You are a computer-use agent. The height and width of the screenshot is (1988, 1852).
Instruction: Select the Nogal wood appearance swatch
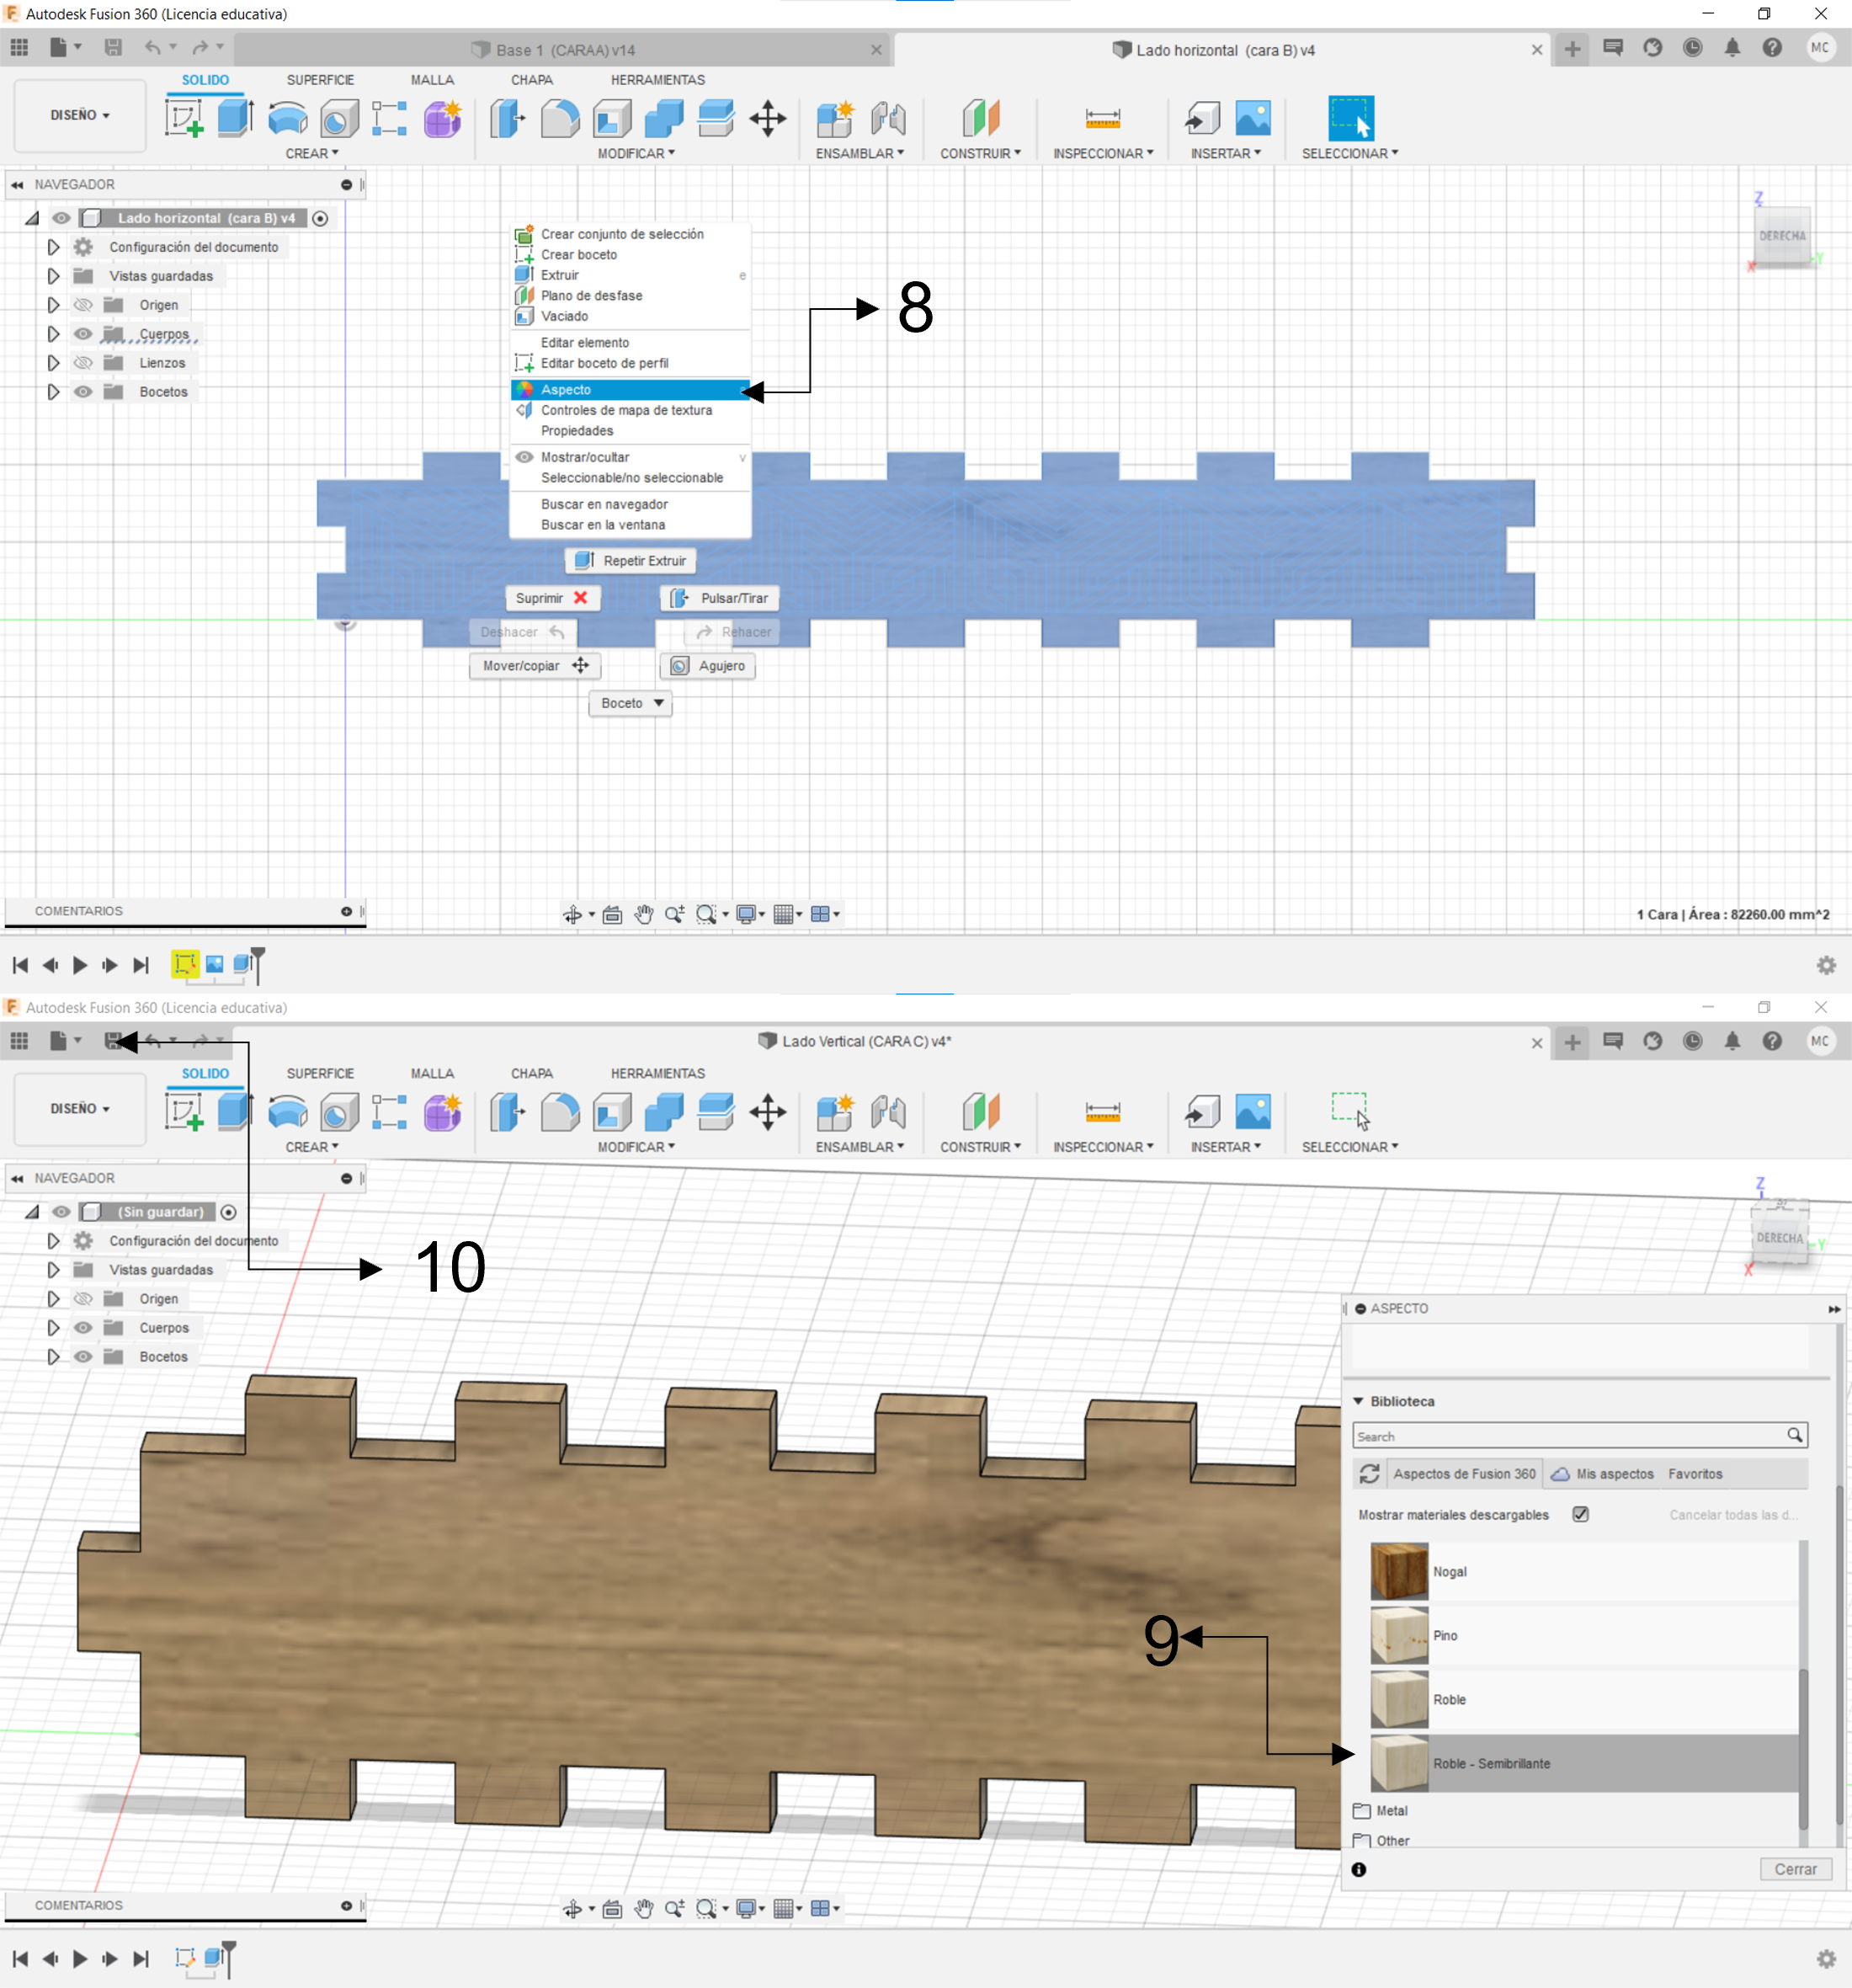1399,1571
